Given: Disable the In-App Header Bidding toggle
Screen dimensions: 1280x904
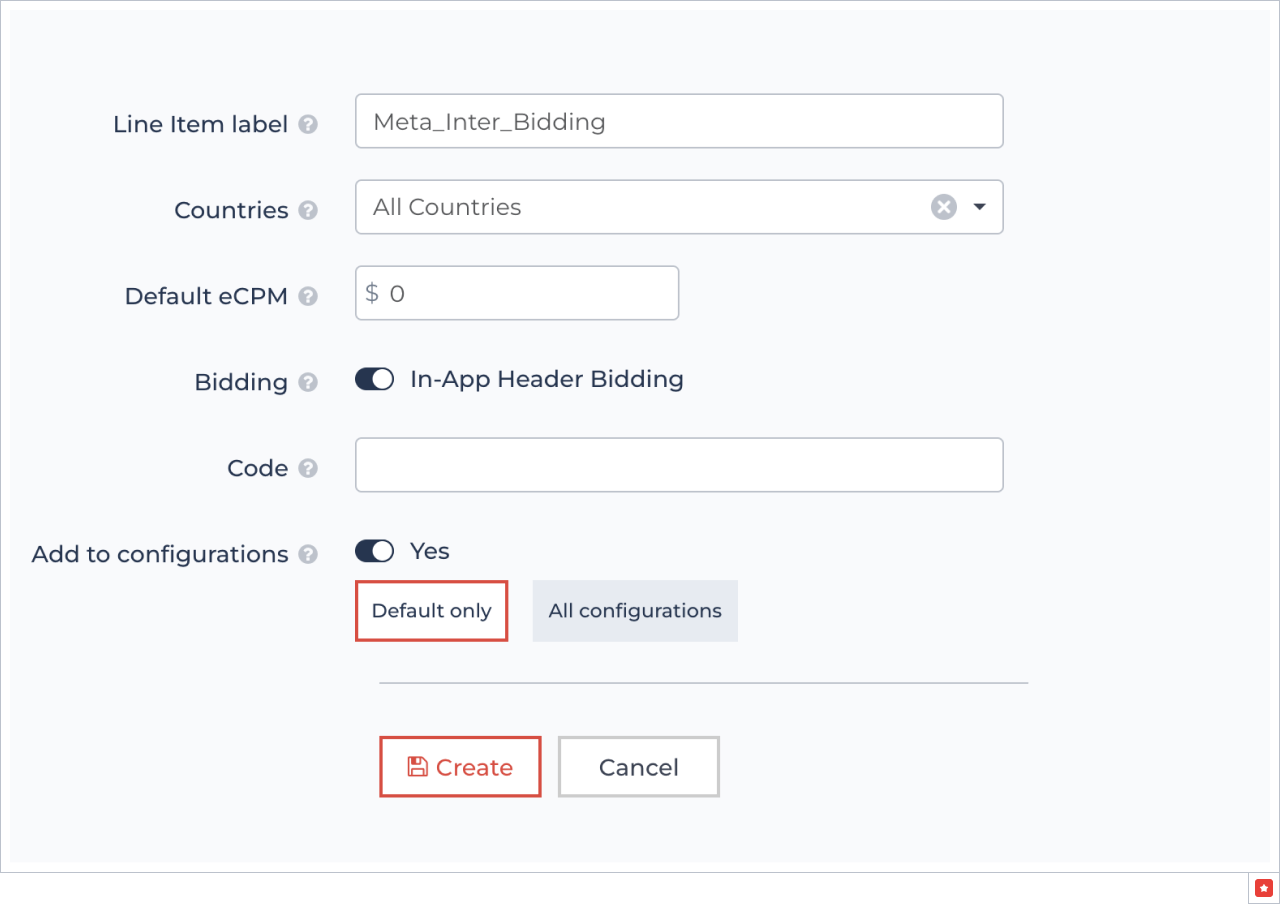Looking at the screenshot, I should [x=374, y=379].
